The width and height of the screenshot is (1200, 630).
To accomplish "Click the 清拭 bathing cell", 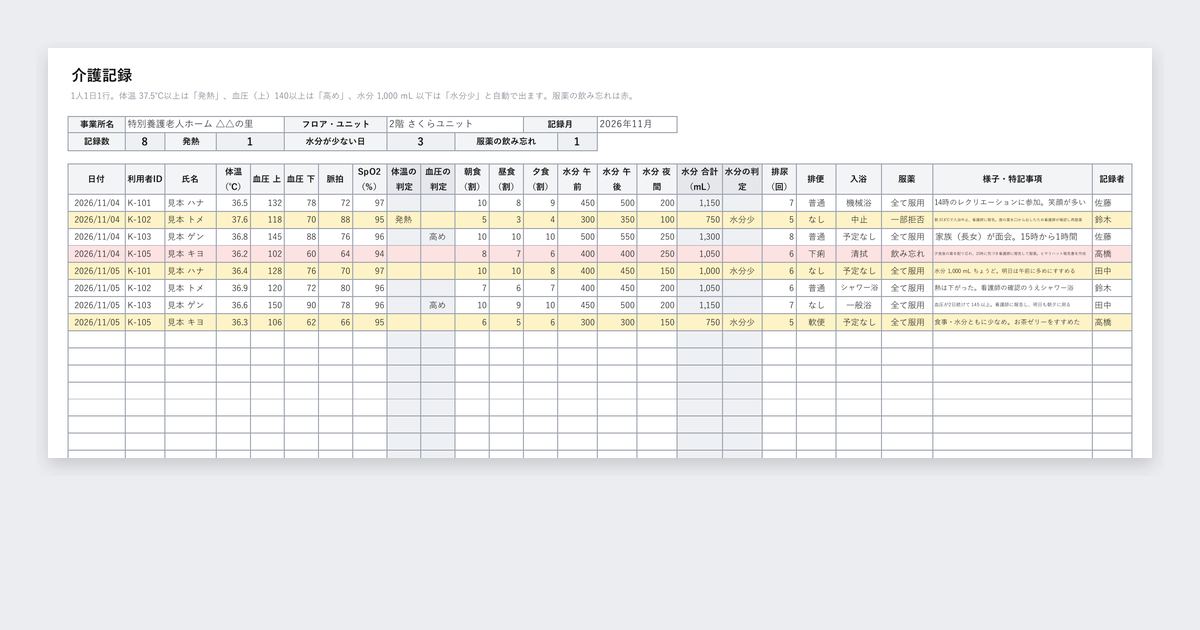I will [x=858, y=254].
